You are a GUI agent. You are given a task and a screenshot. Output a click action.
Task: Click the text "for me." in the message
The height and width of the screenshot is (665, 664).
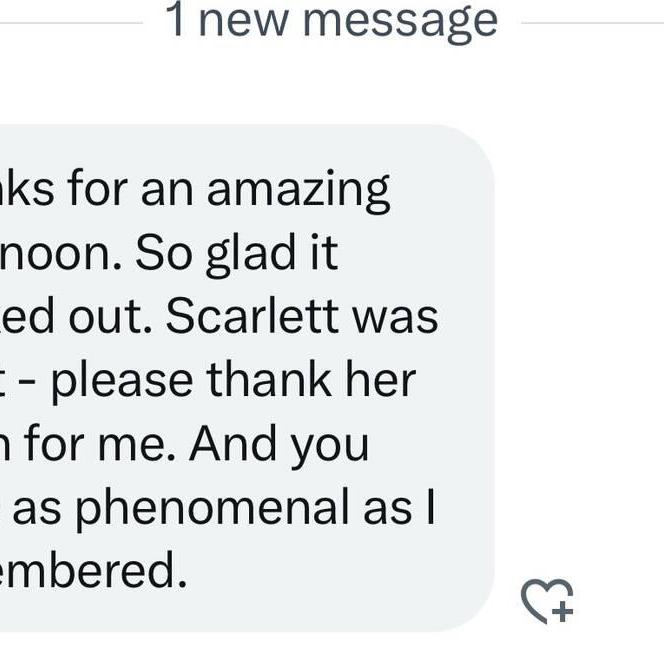click(100, 443)
